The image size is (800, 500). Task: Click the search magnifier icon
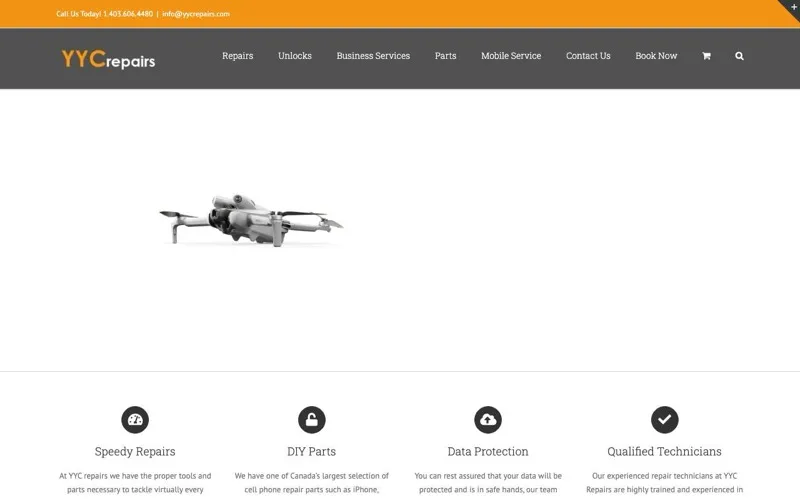point(739,56)
